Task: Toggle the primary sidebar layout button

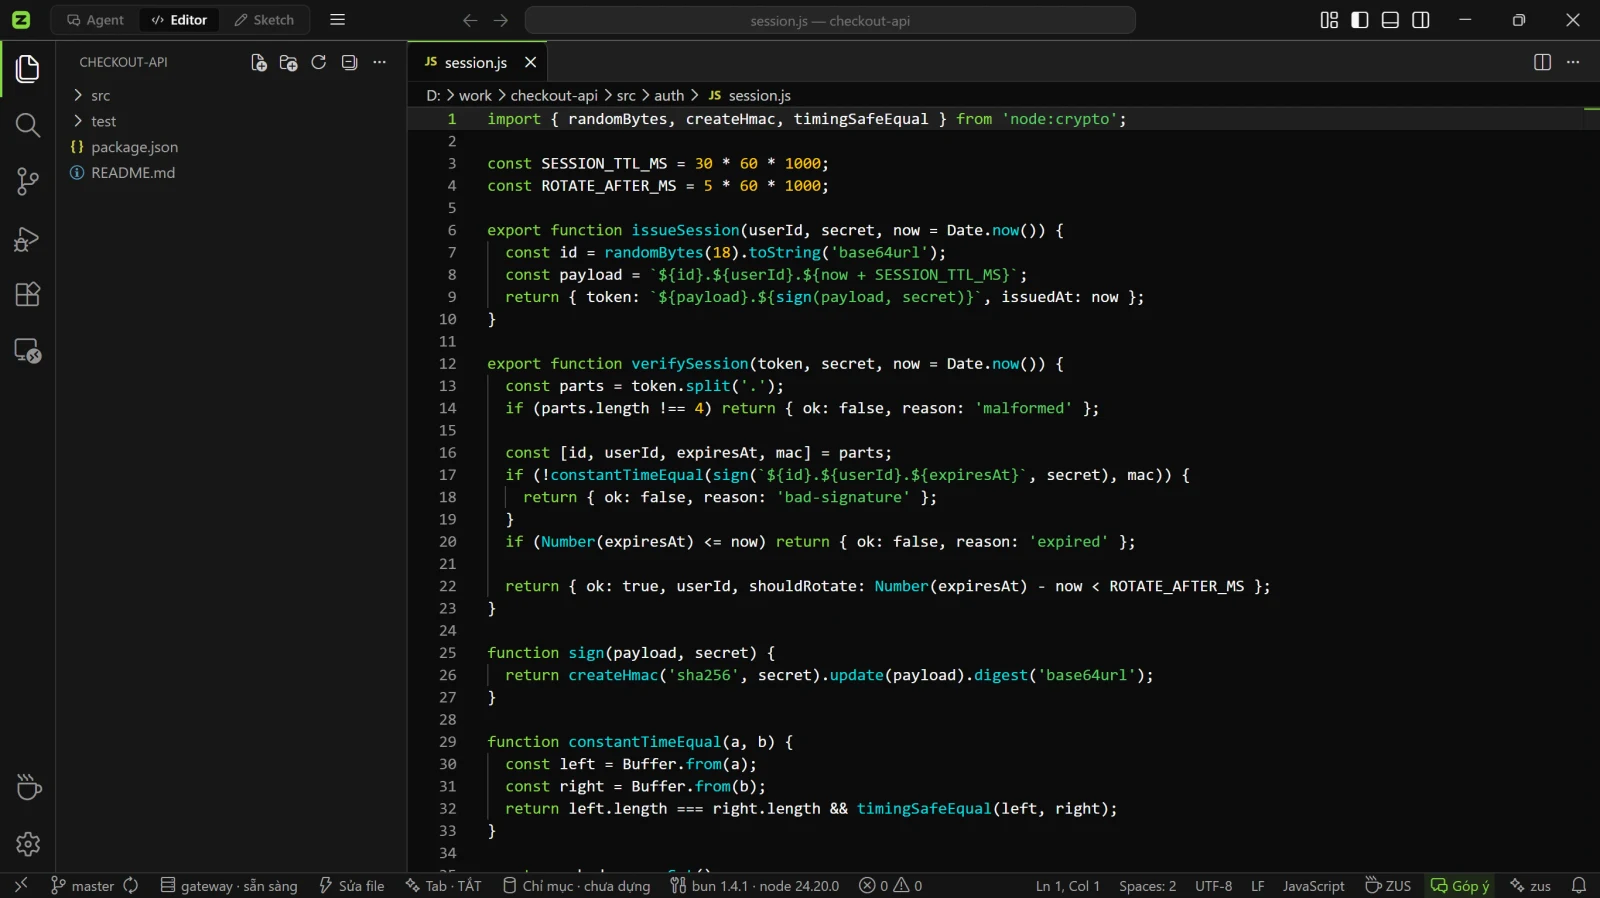Action: pos(1360,20)
